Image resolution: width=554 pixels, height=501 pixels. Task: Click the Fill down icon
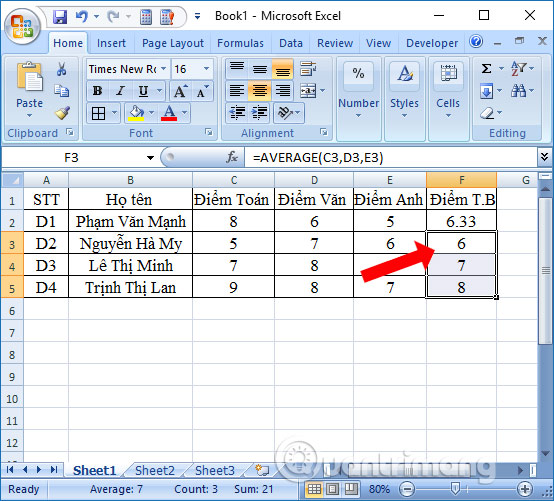(487, 91)
